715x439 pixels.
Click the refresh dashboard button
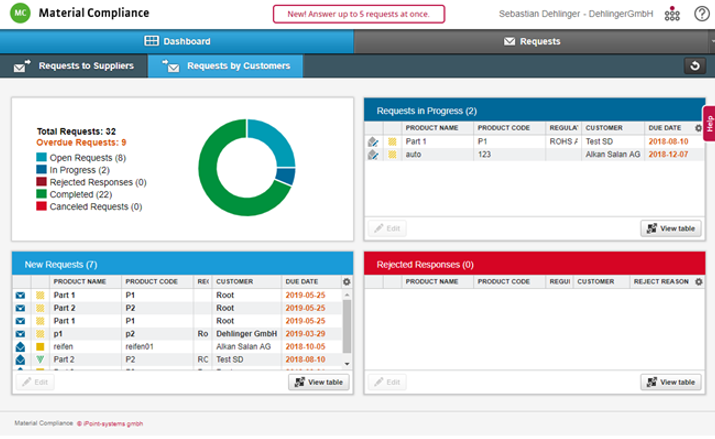(x=695, y=66)
